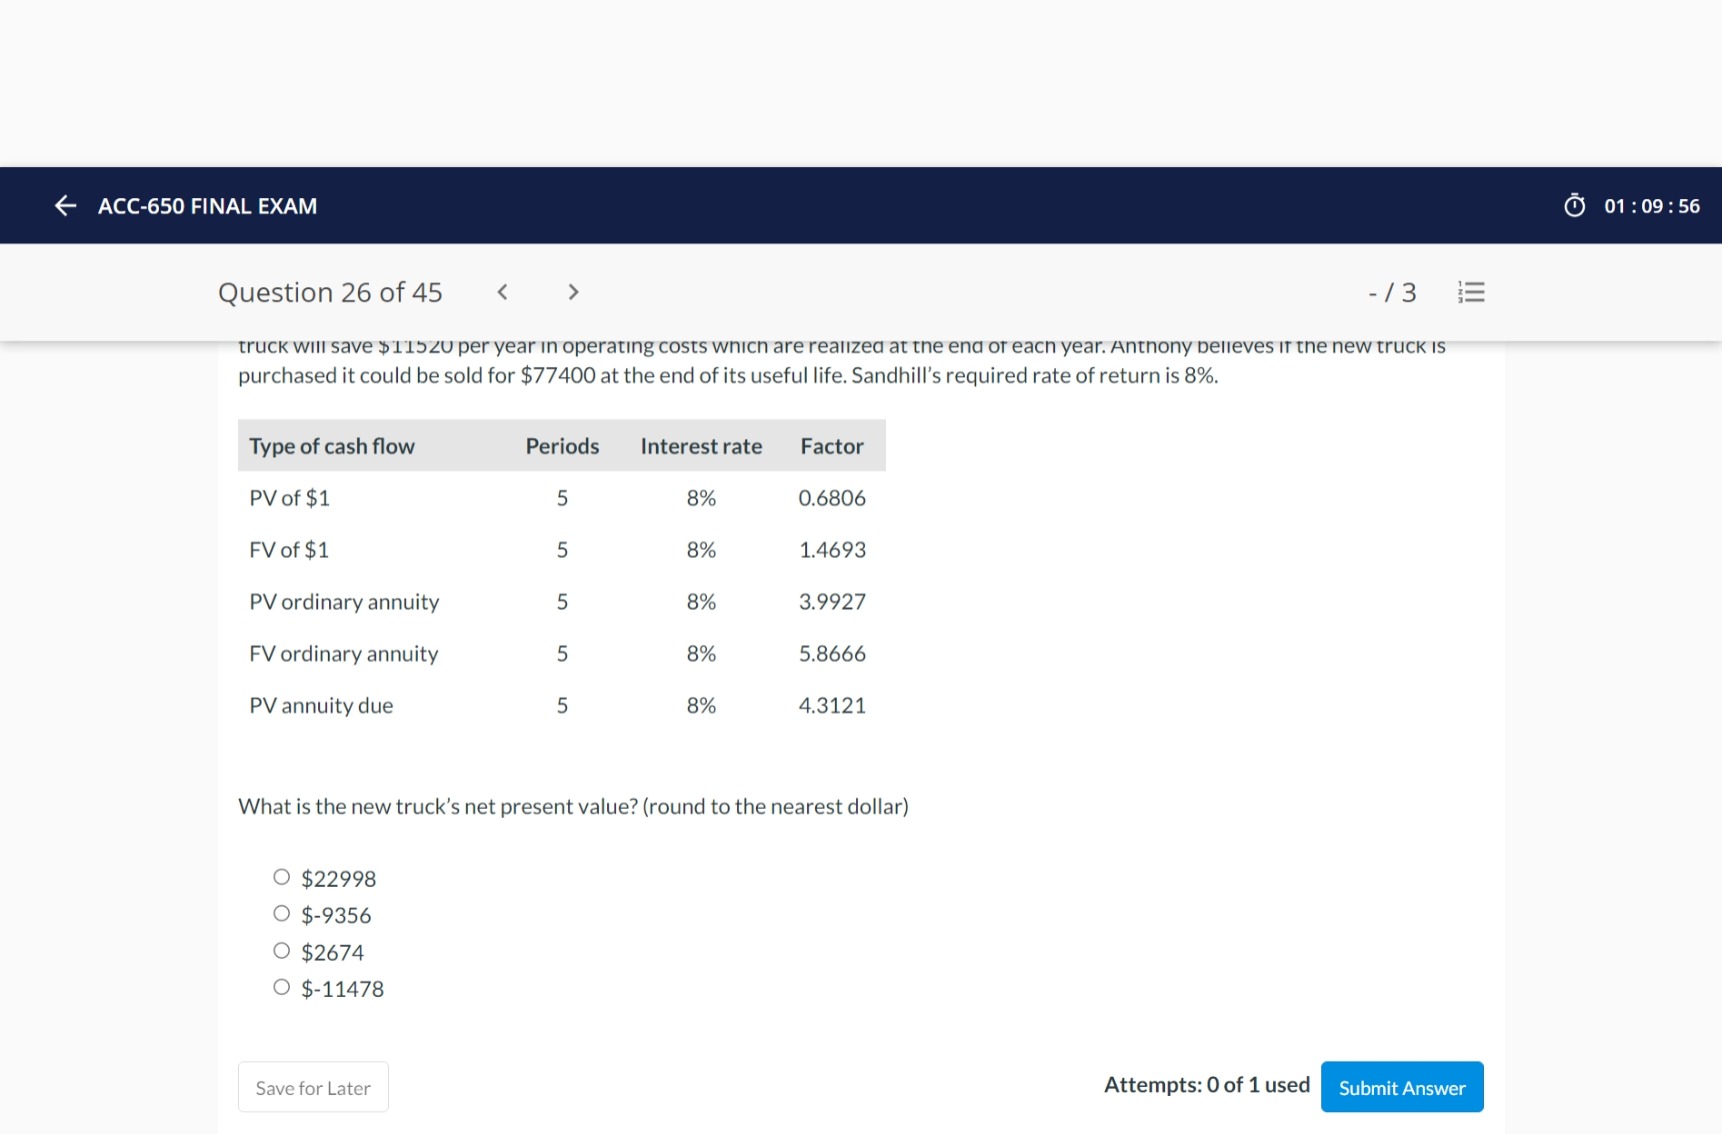This screenshot has width=1722, height=1134.
Task: Click the Factor column header
Action: point(832,446)
